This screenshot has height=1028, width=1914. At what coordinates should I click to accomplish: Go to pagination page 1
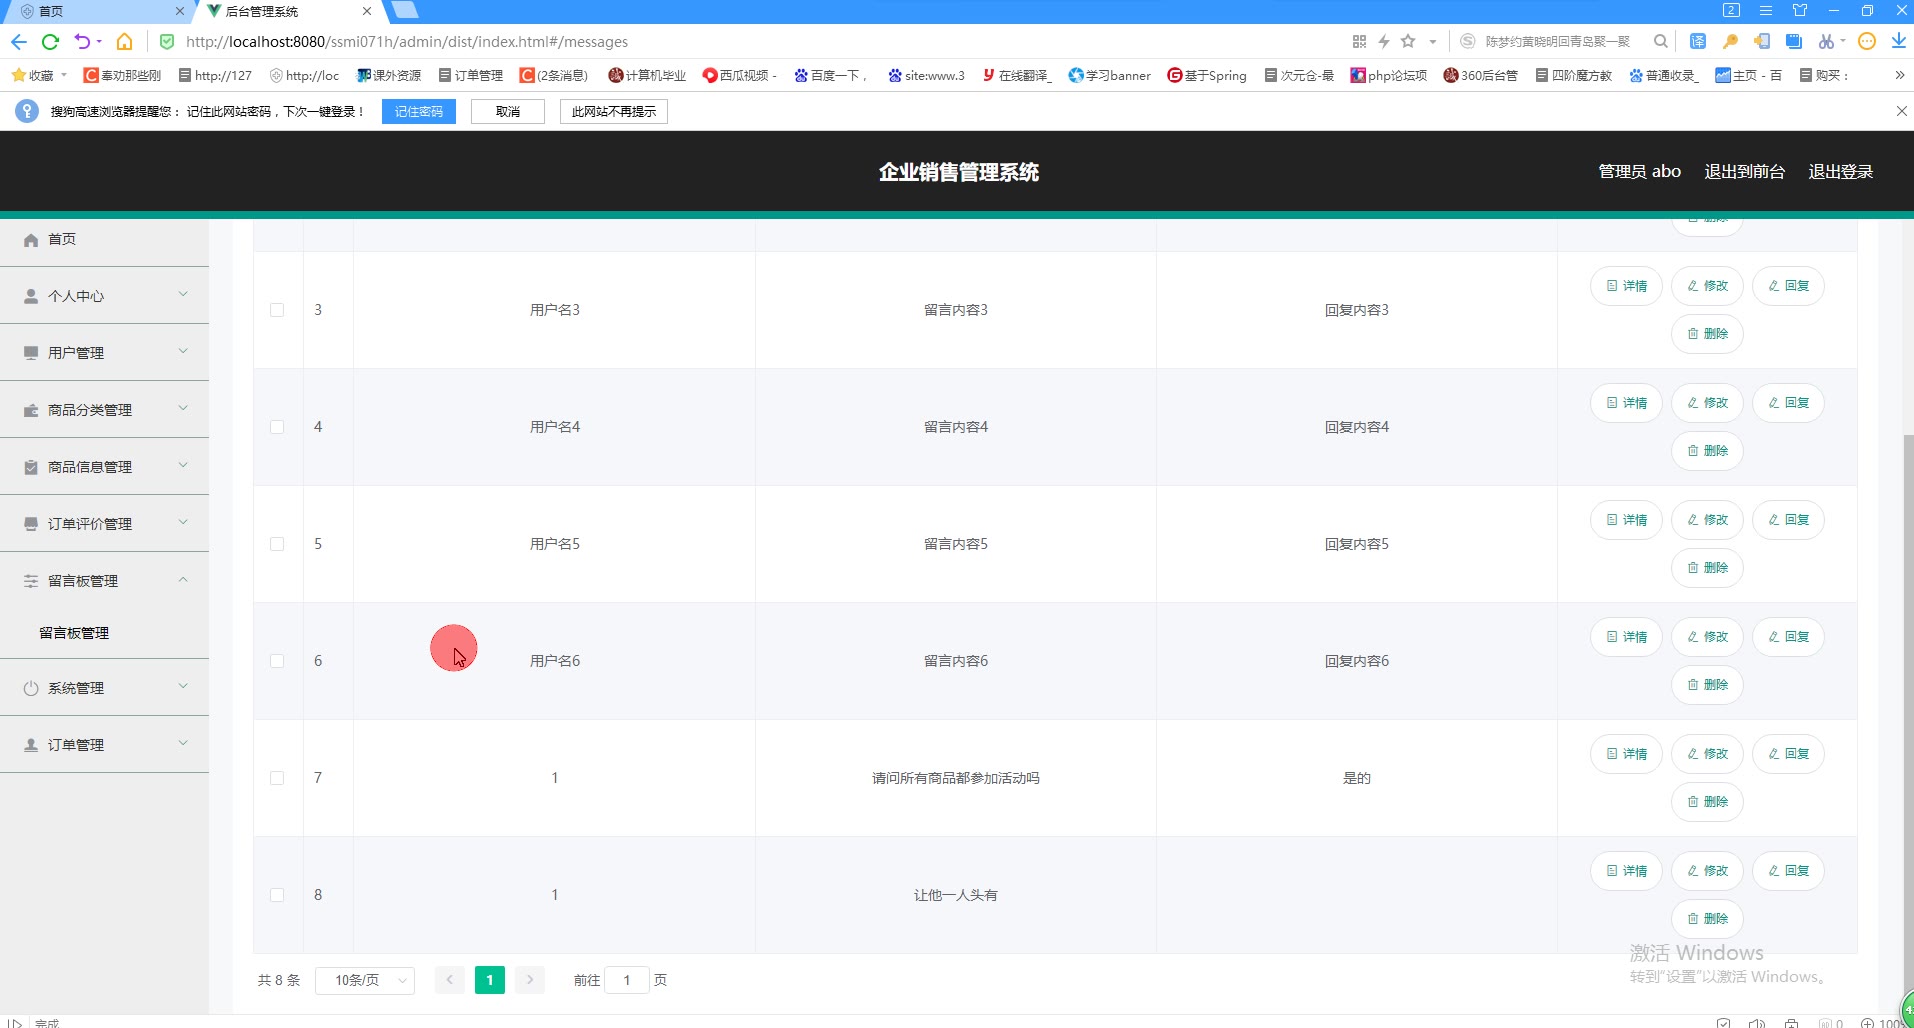point(490,980)
